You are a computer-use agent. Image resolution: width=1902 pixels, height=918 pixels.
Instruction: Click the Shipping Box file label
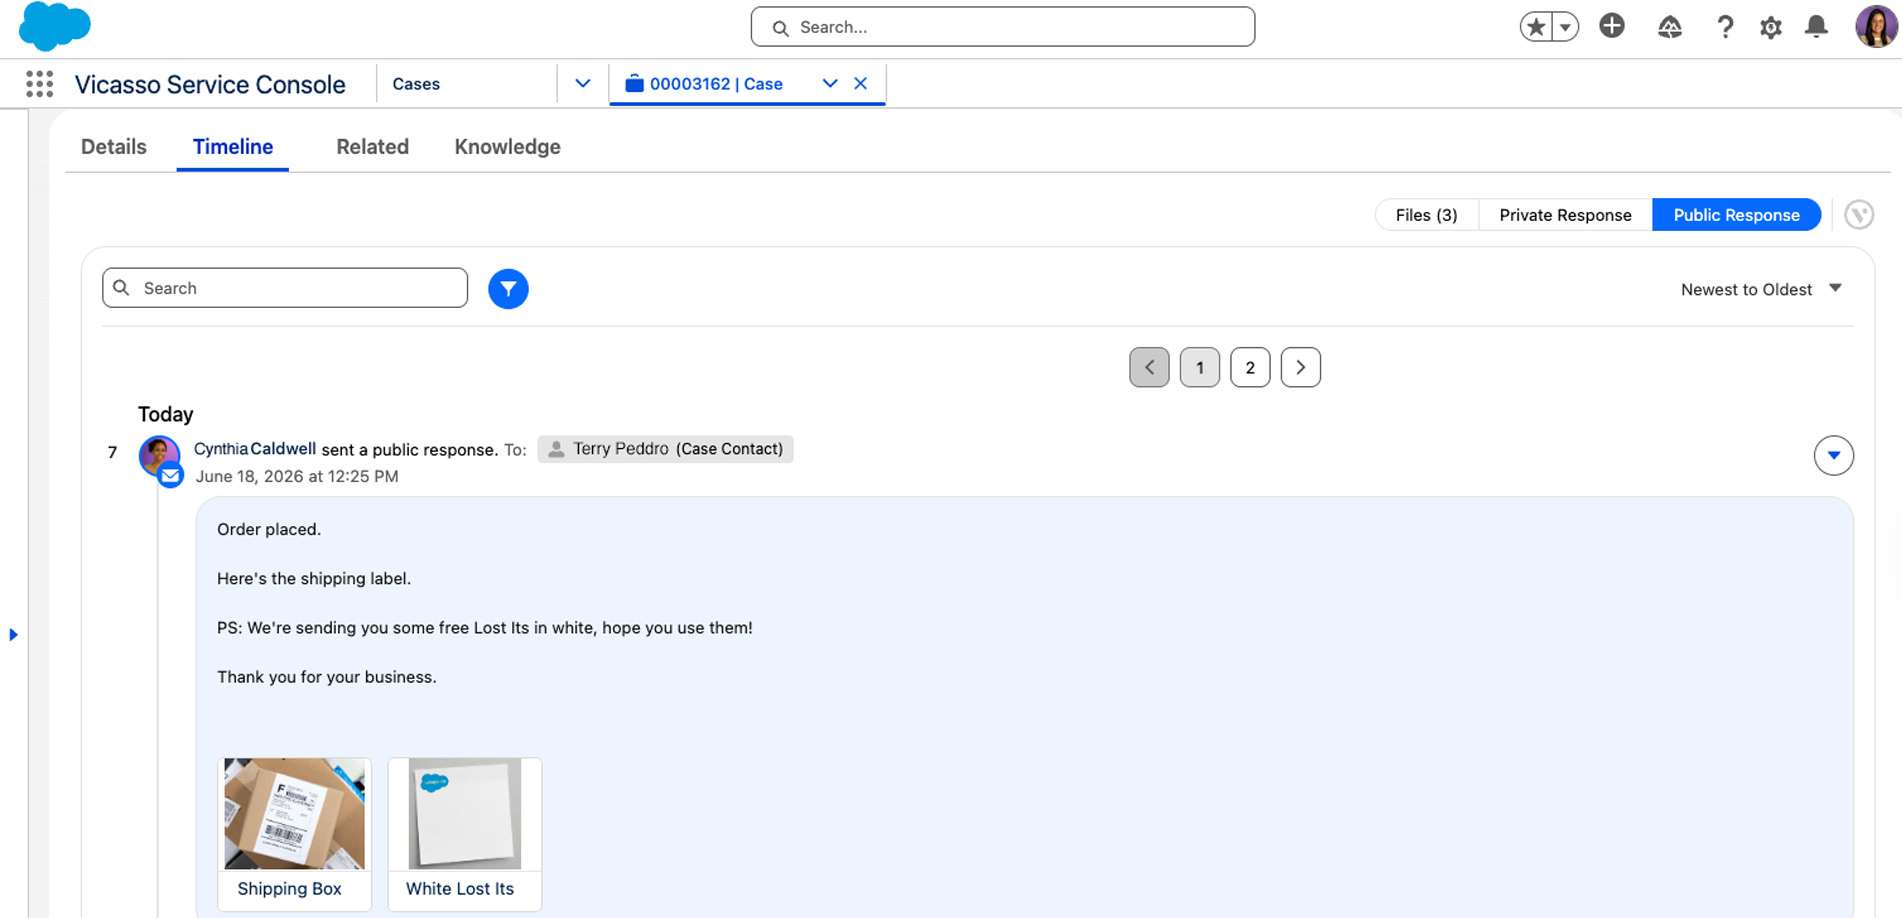(290, 889)
